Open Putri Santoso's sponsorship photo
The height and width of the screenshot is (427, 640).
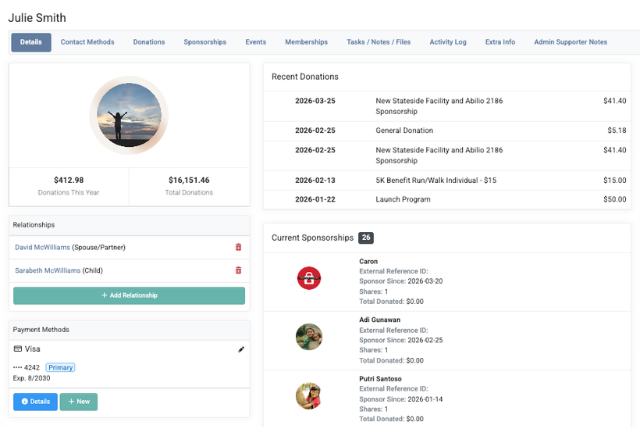coord(309,396)
